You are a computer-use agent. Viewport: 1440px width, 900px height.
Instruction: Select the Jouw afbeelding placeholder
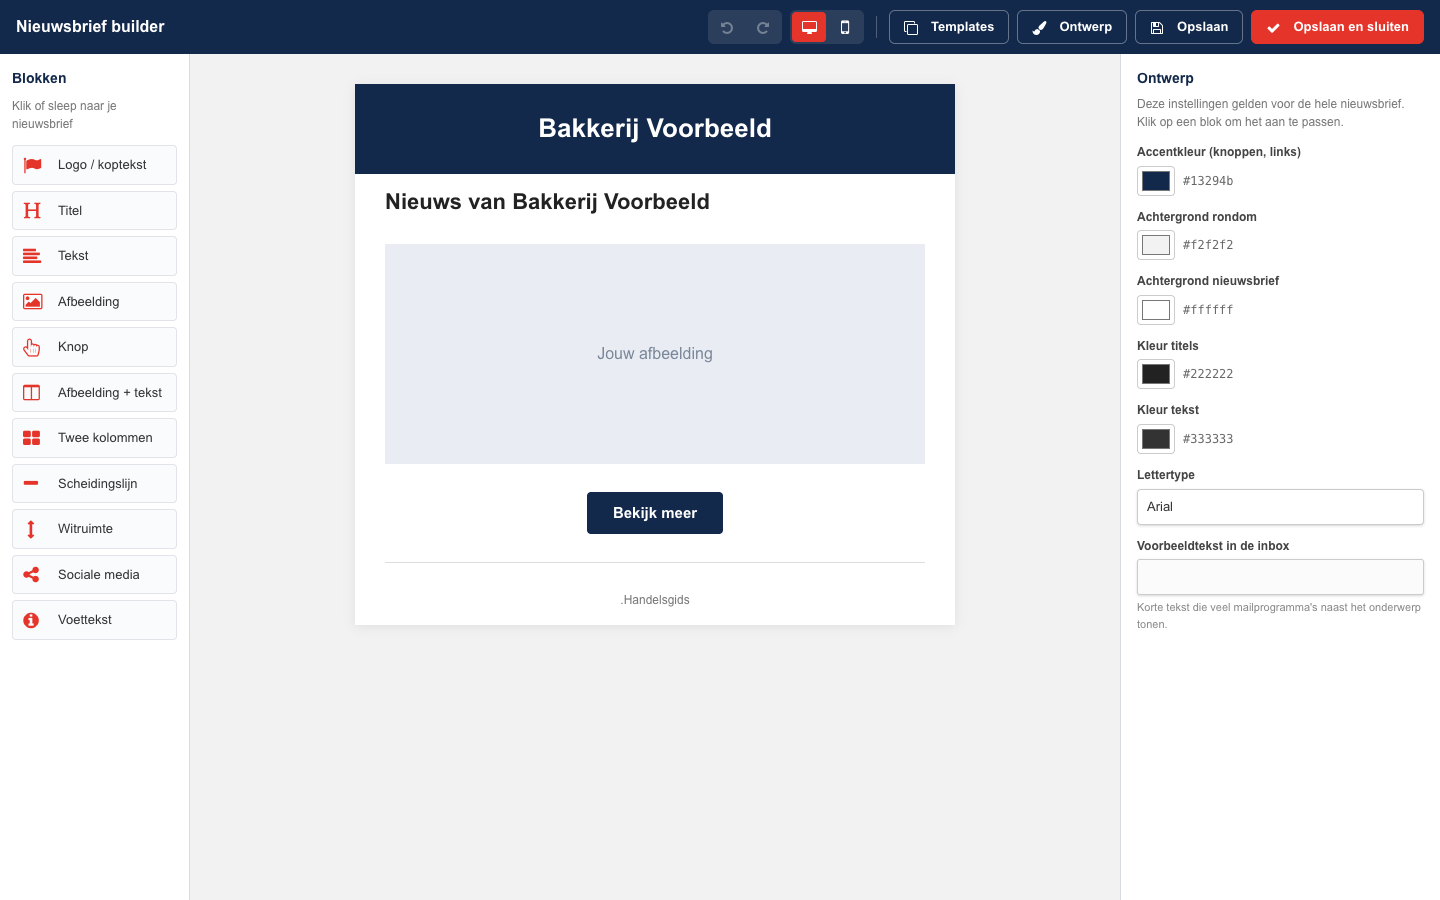tap(655, 354)
